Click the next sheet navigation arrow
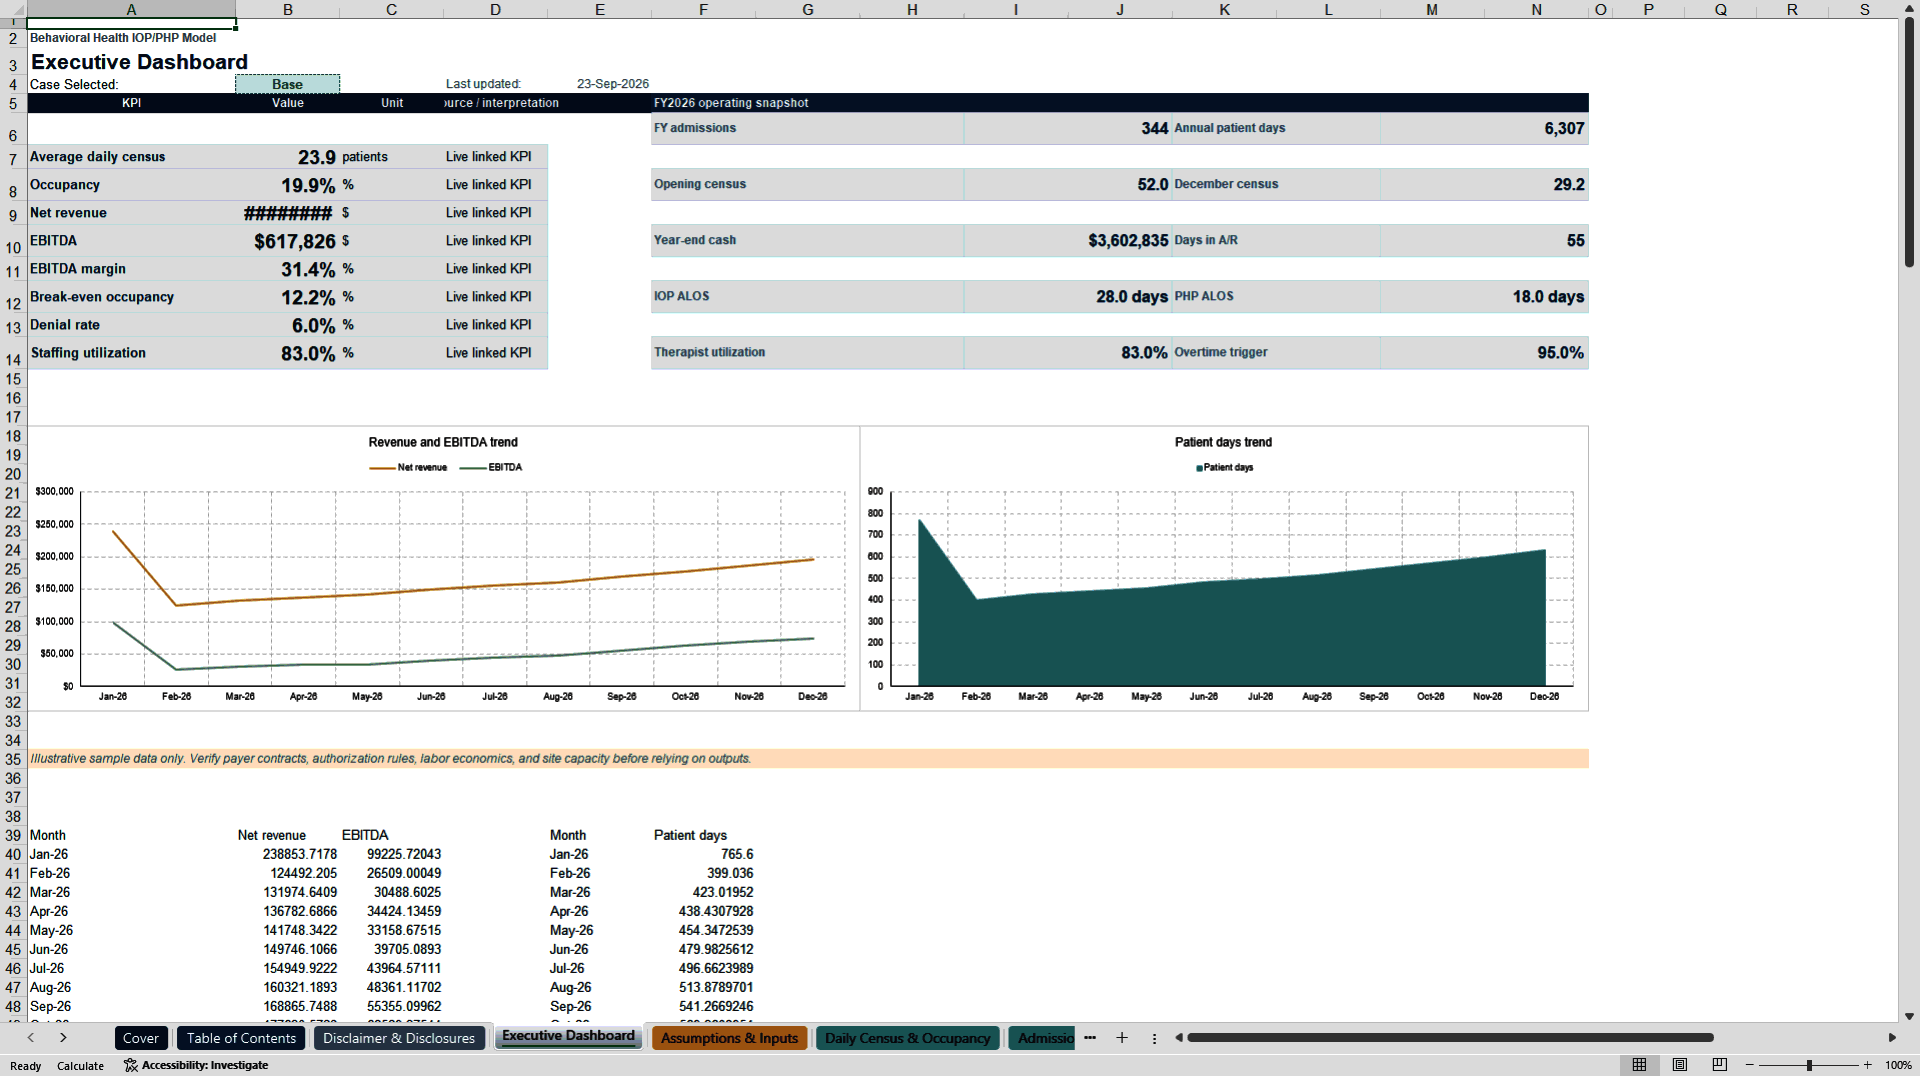The width and height of the screenshot is (1920, 1076). pyautogui.click(x=63, y=1038)
